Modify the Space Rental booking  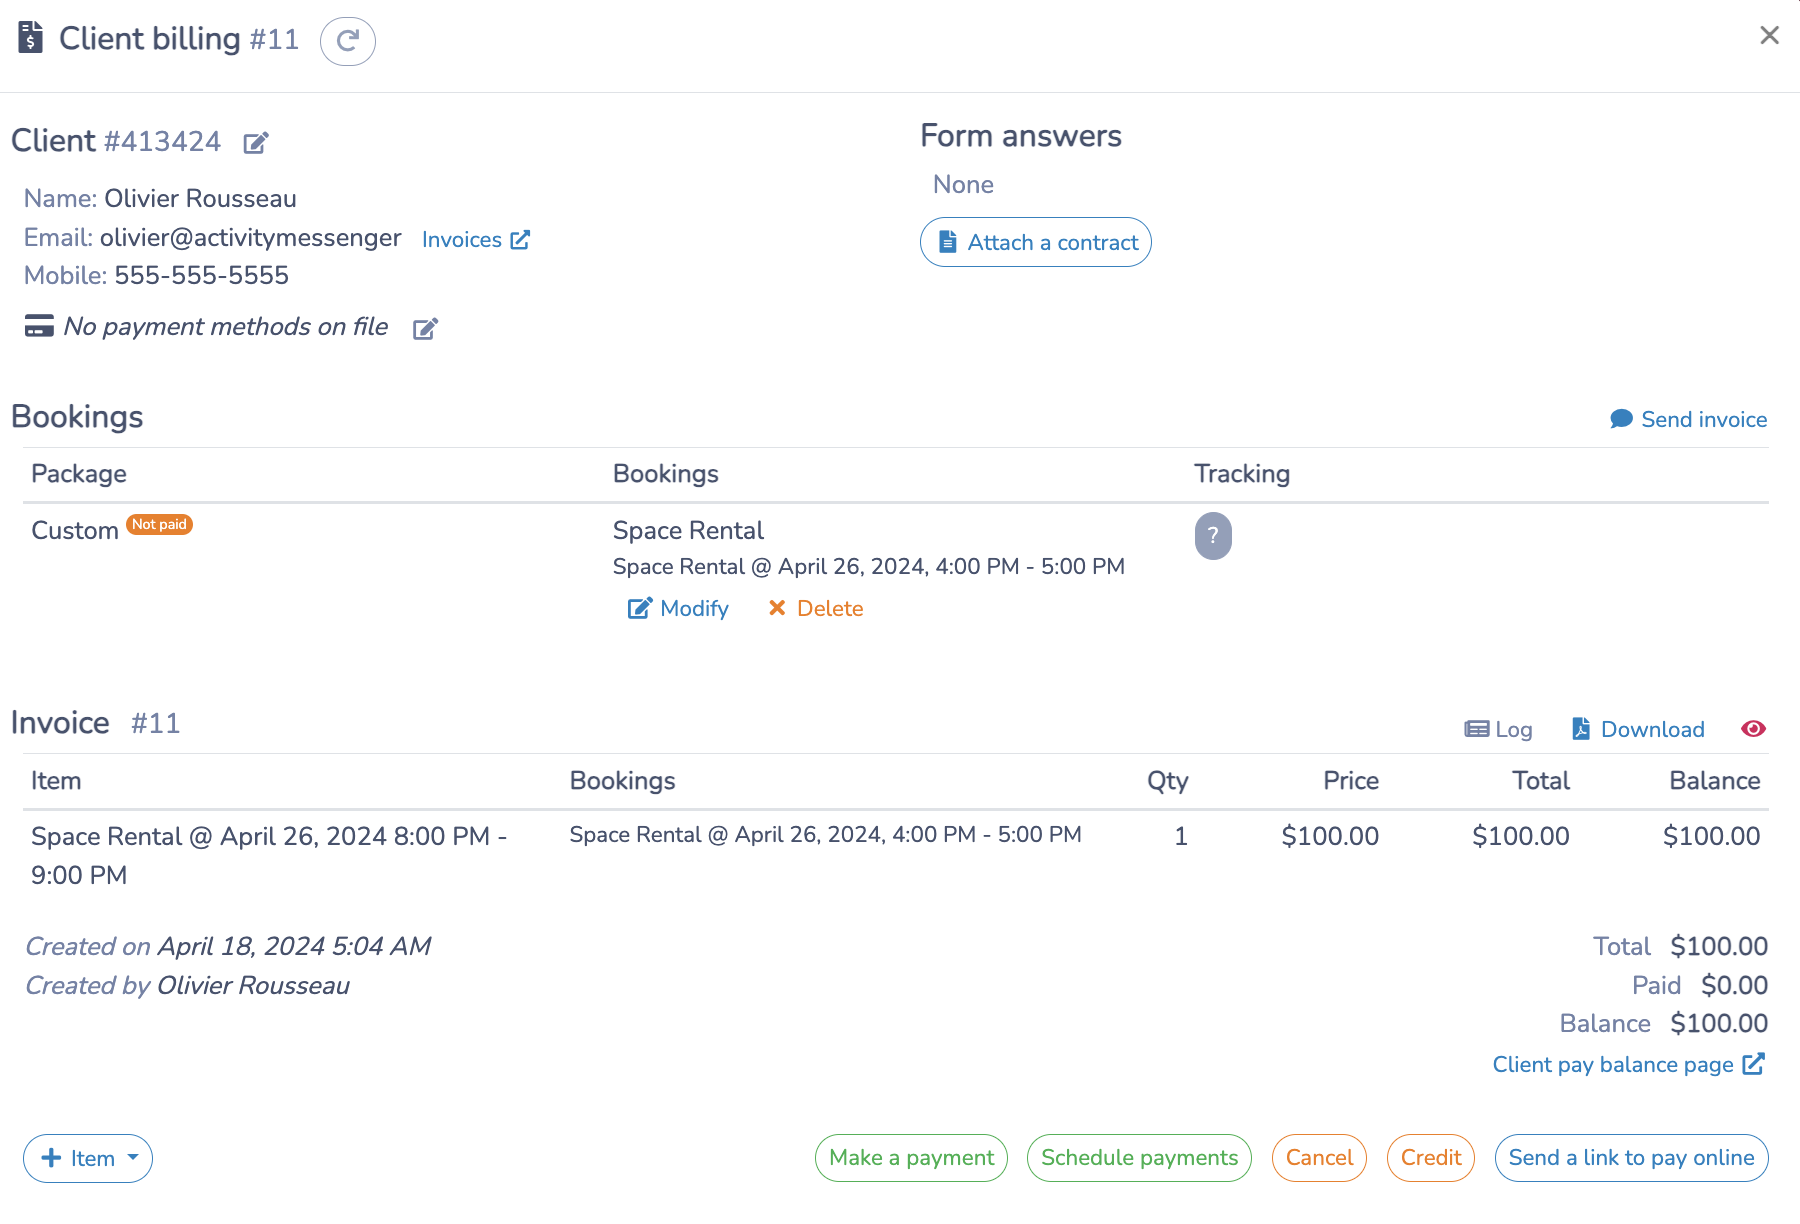pyautogui.click(x=678, y=608)
